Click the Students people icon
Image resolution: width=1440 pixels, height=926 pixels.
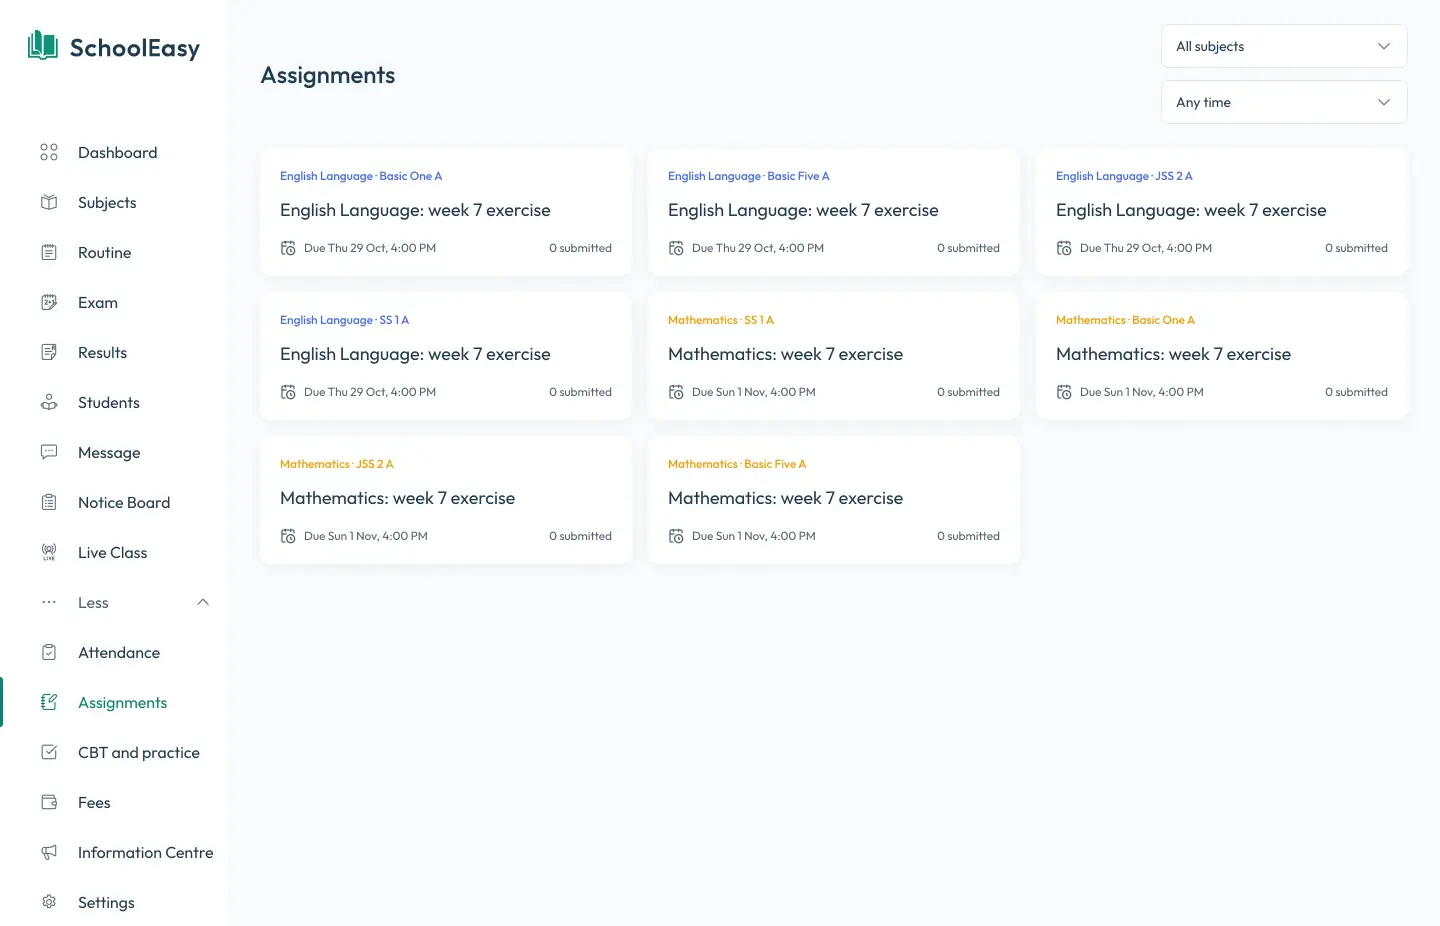[49, 402]
